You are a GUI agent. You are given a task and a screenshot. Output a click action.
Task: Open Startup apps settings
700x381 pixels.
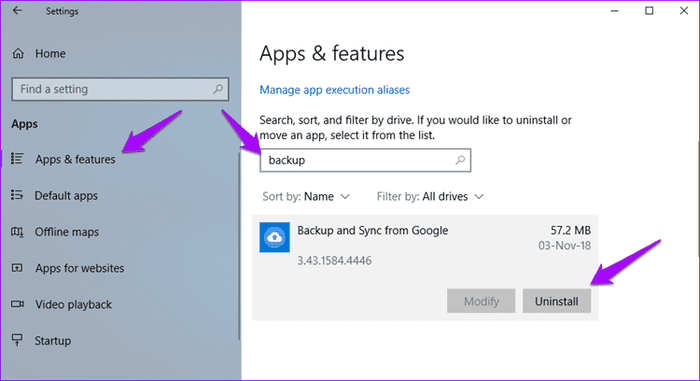pos(53,341)
